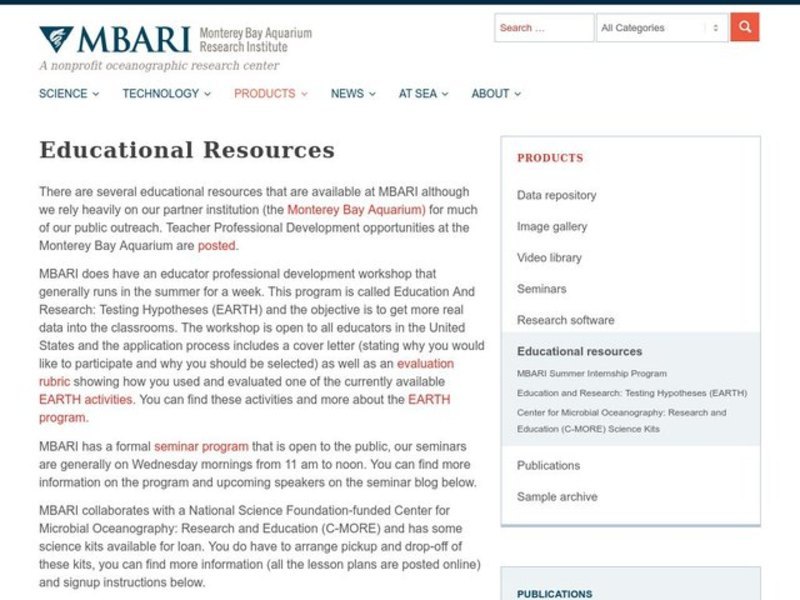Follow the Monterey Bay Aquarium link

pyautogui.click(x=356, y=210)
